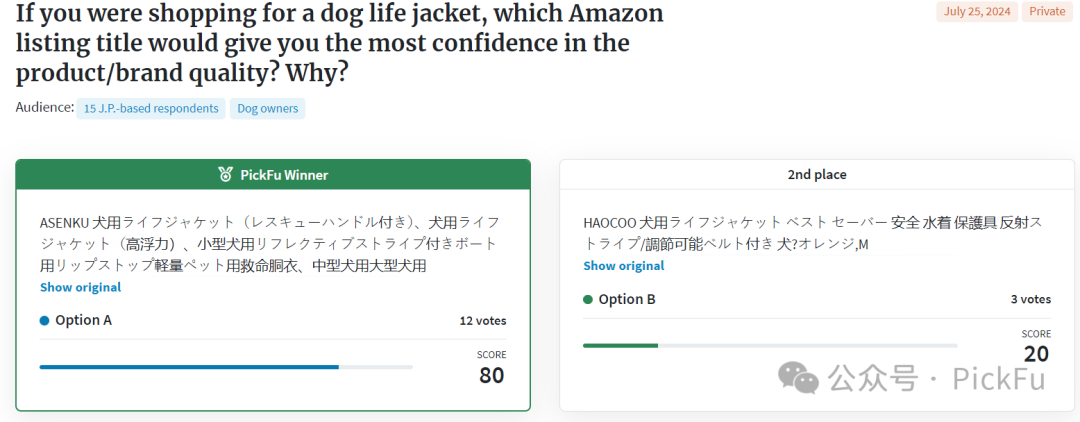
Task: Click Option B green score bar
Action: (621, 346)
